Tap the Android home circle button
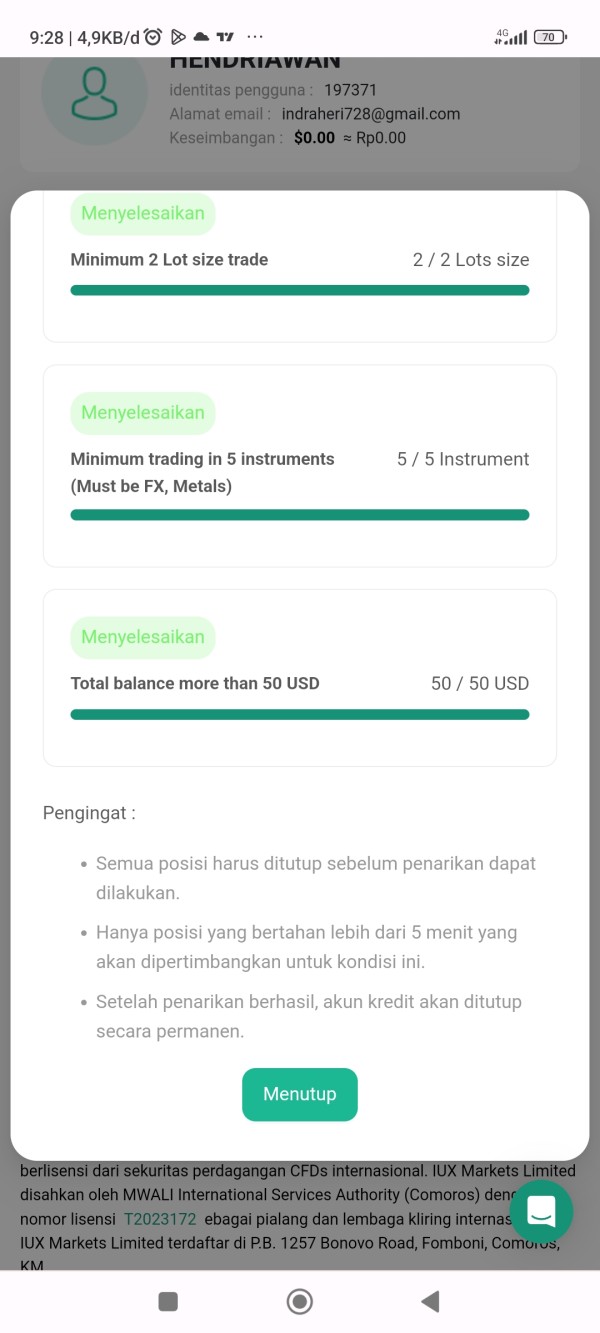This screenshot has height=1333, width=600. pyautogui.click(x=299, y=1301)
